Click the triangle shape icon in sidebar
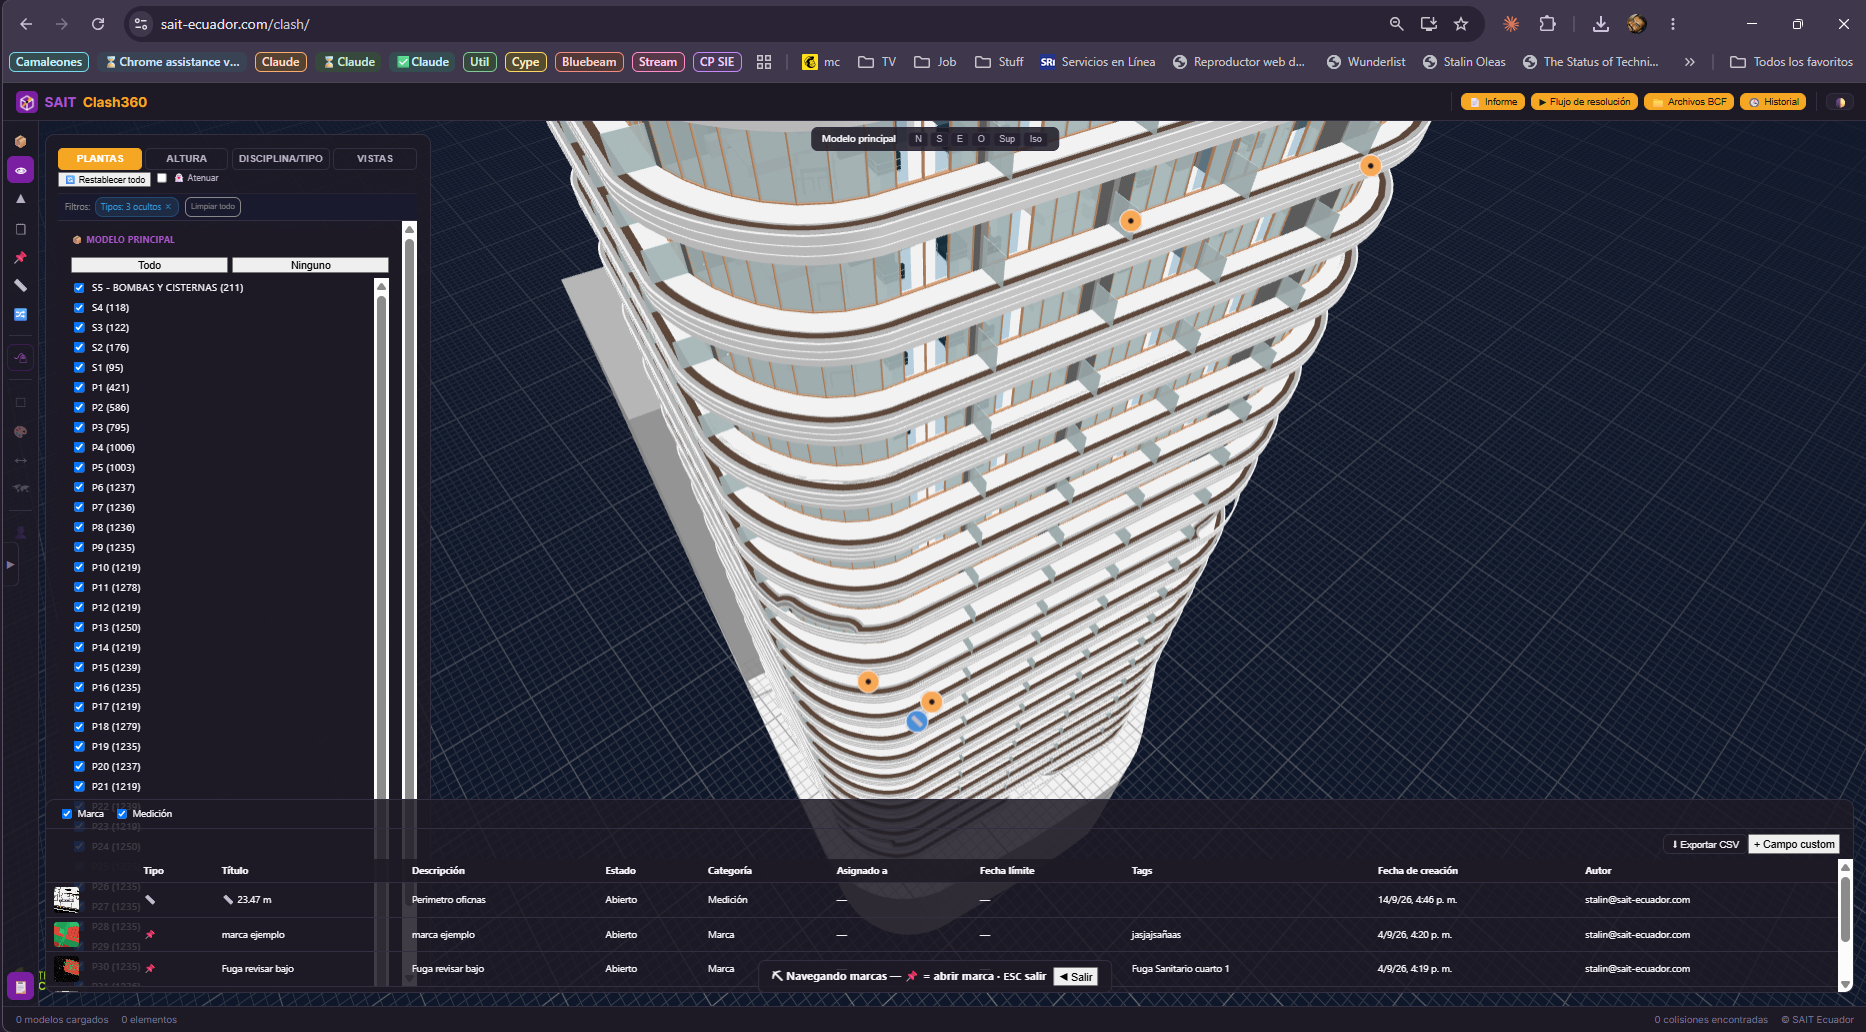The image size is (1866, 1032). (x=20, y=199)
